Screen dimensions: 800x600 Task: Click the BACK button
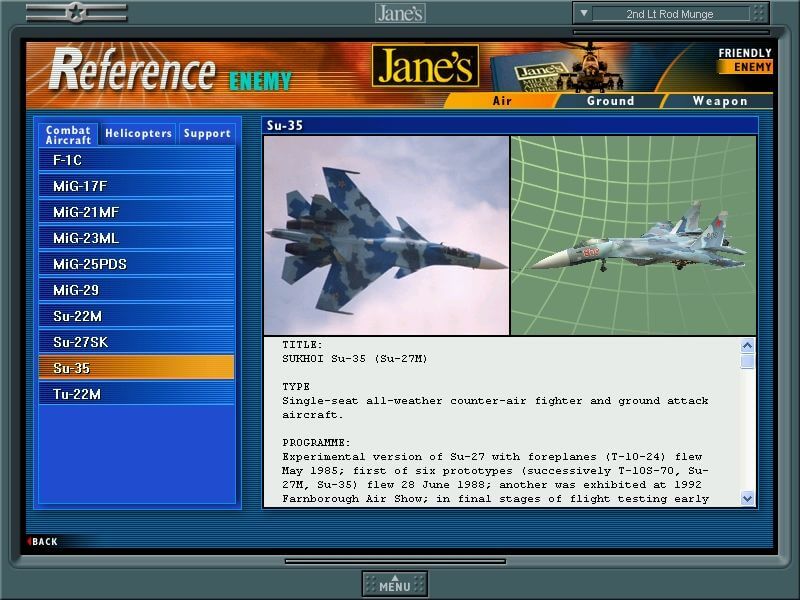pyautogui.click(x=43, y=541)
